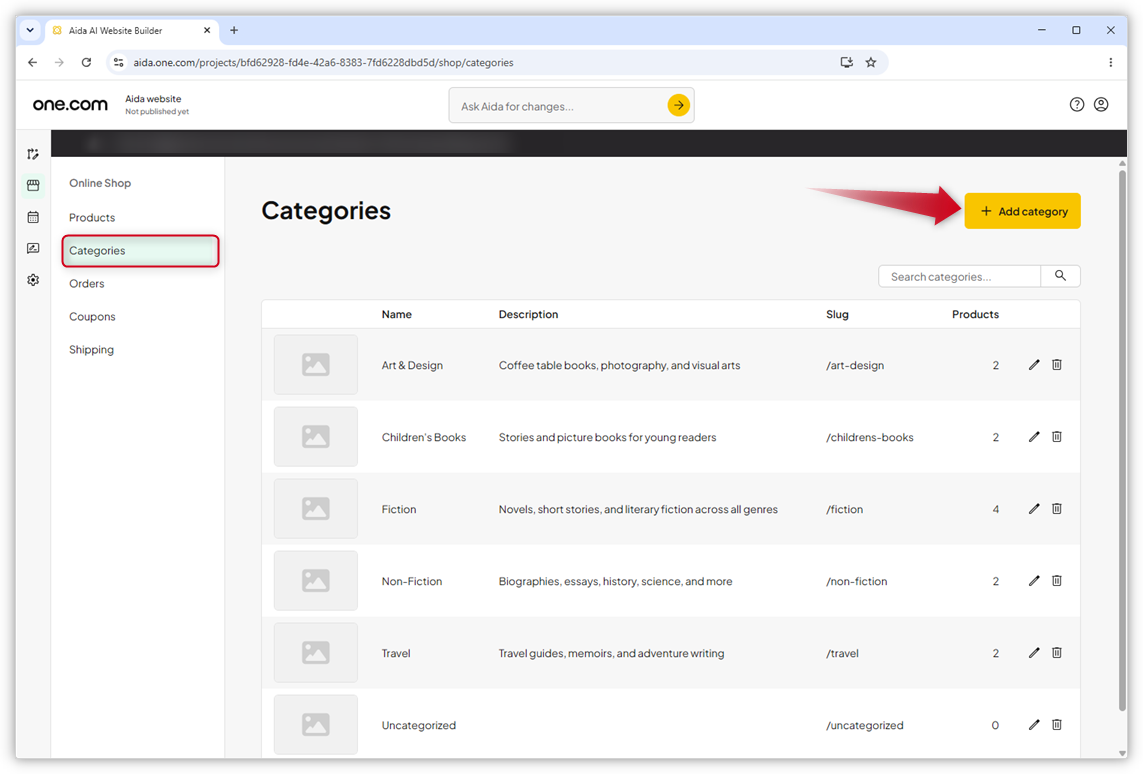Delete the Children's Books category

[1056, 437]
